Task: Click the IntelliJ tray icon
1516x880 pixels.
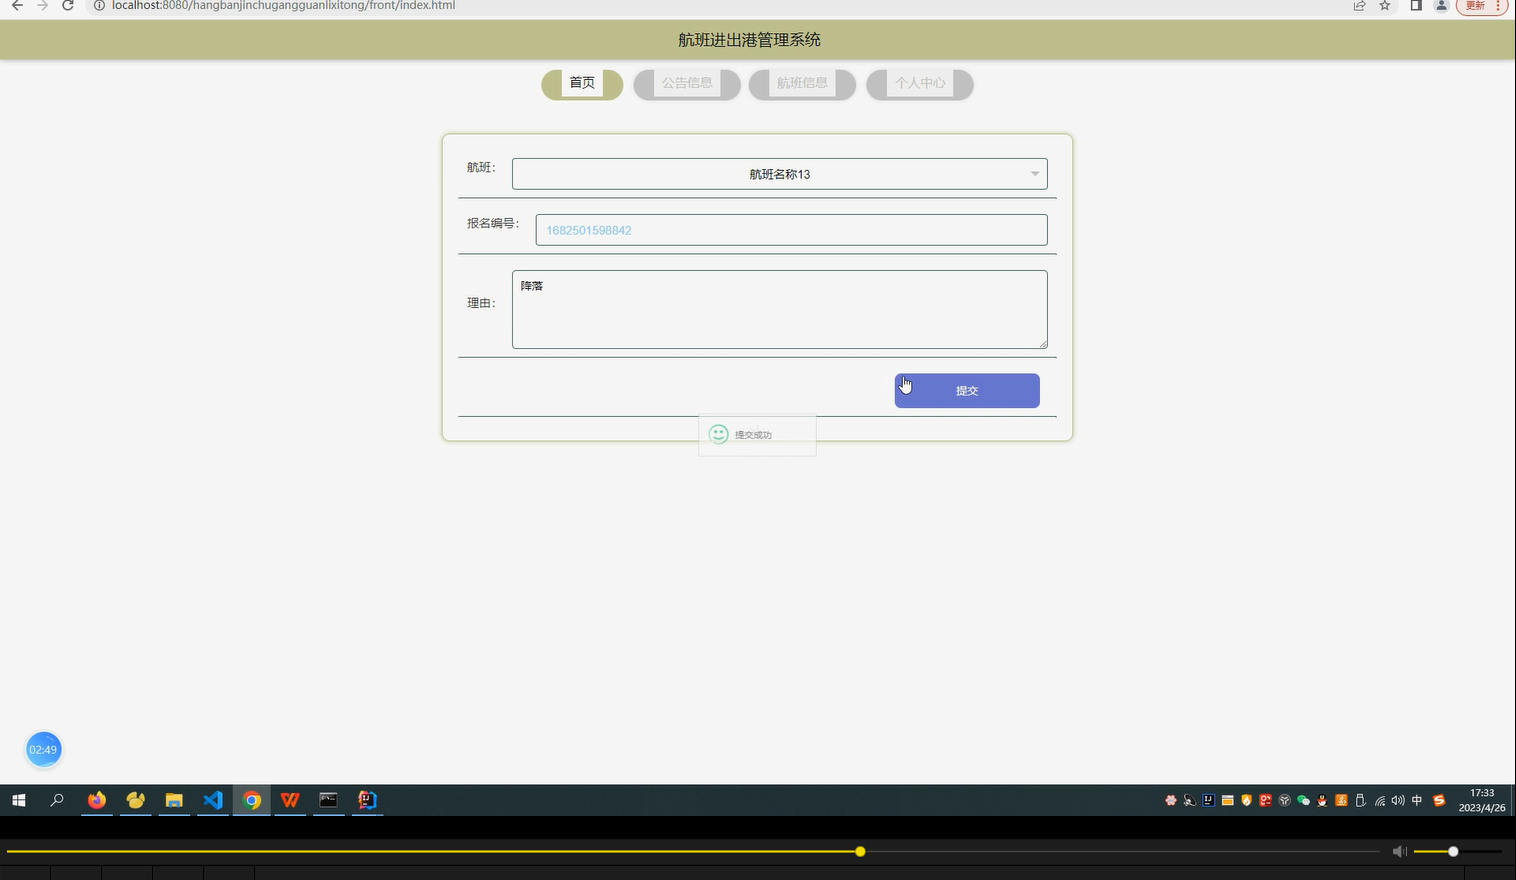Action: (1209, 800)
